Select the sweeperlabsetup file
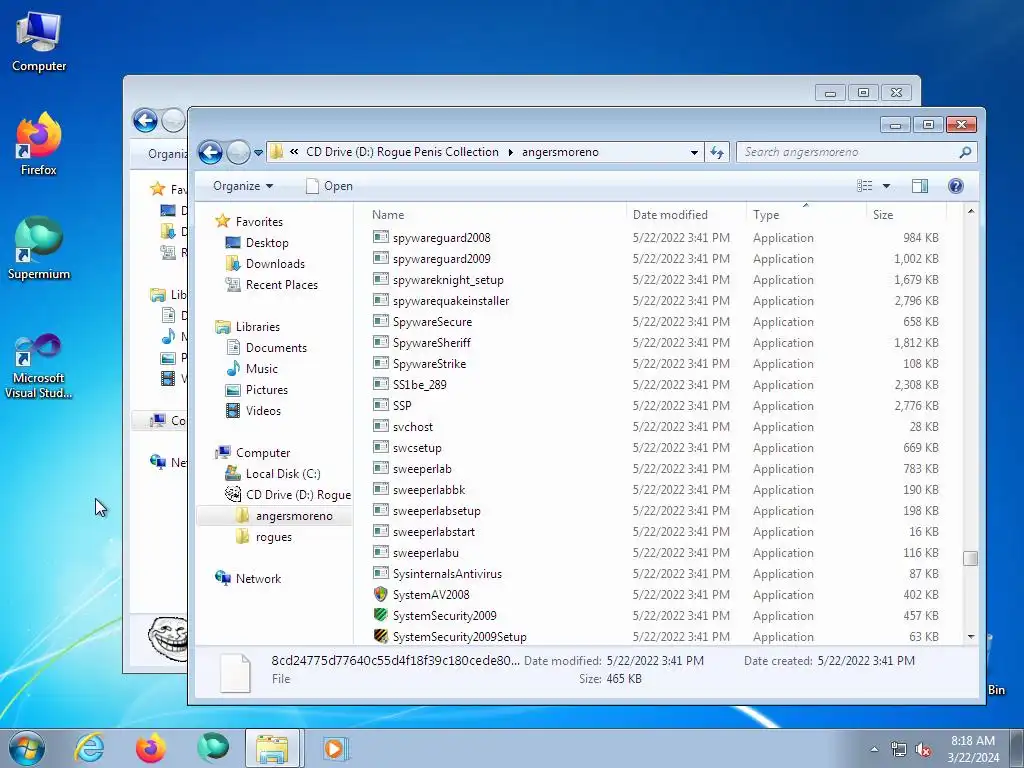The width and height of the screenshot is (1024, 768). pyautogui.click(x=436, y=511)
